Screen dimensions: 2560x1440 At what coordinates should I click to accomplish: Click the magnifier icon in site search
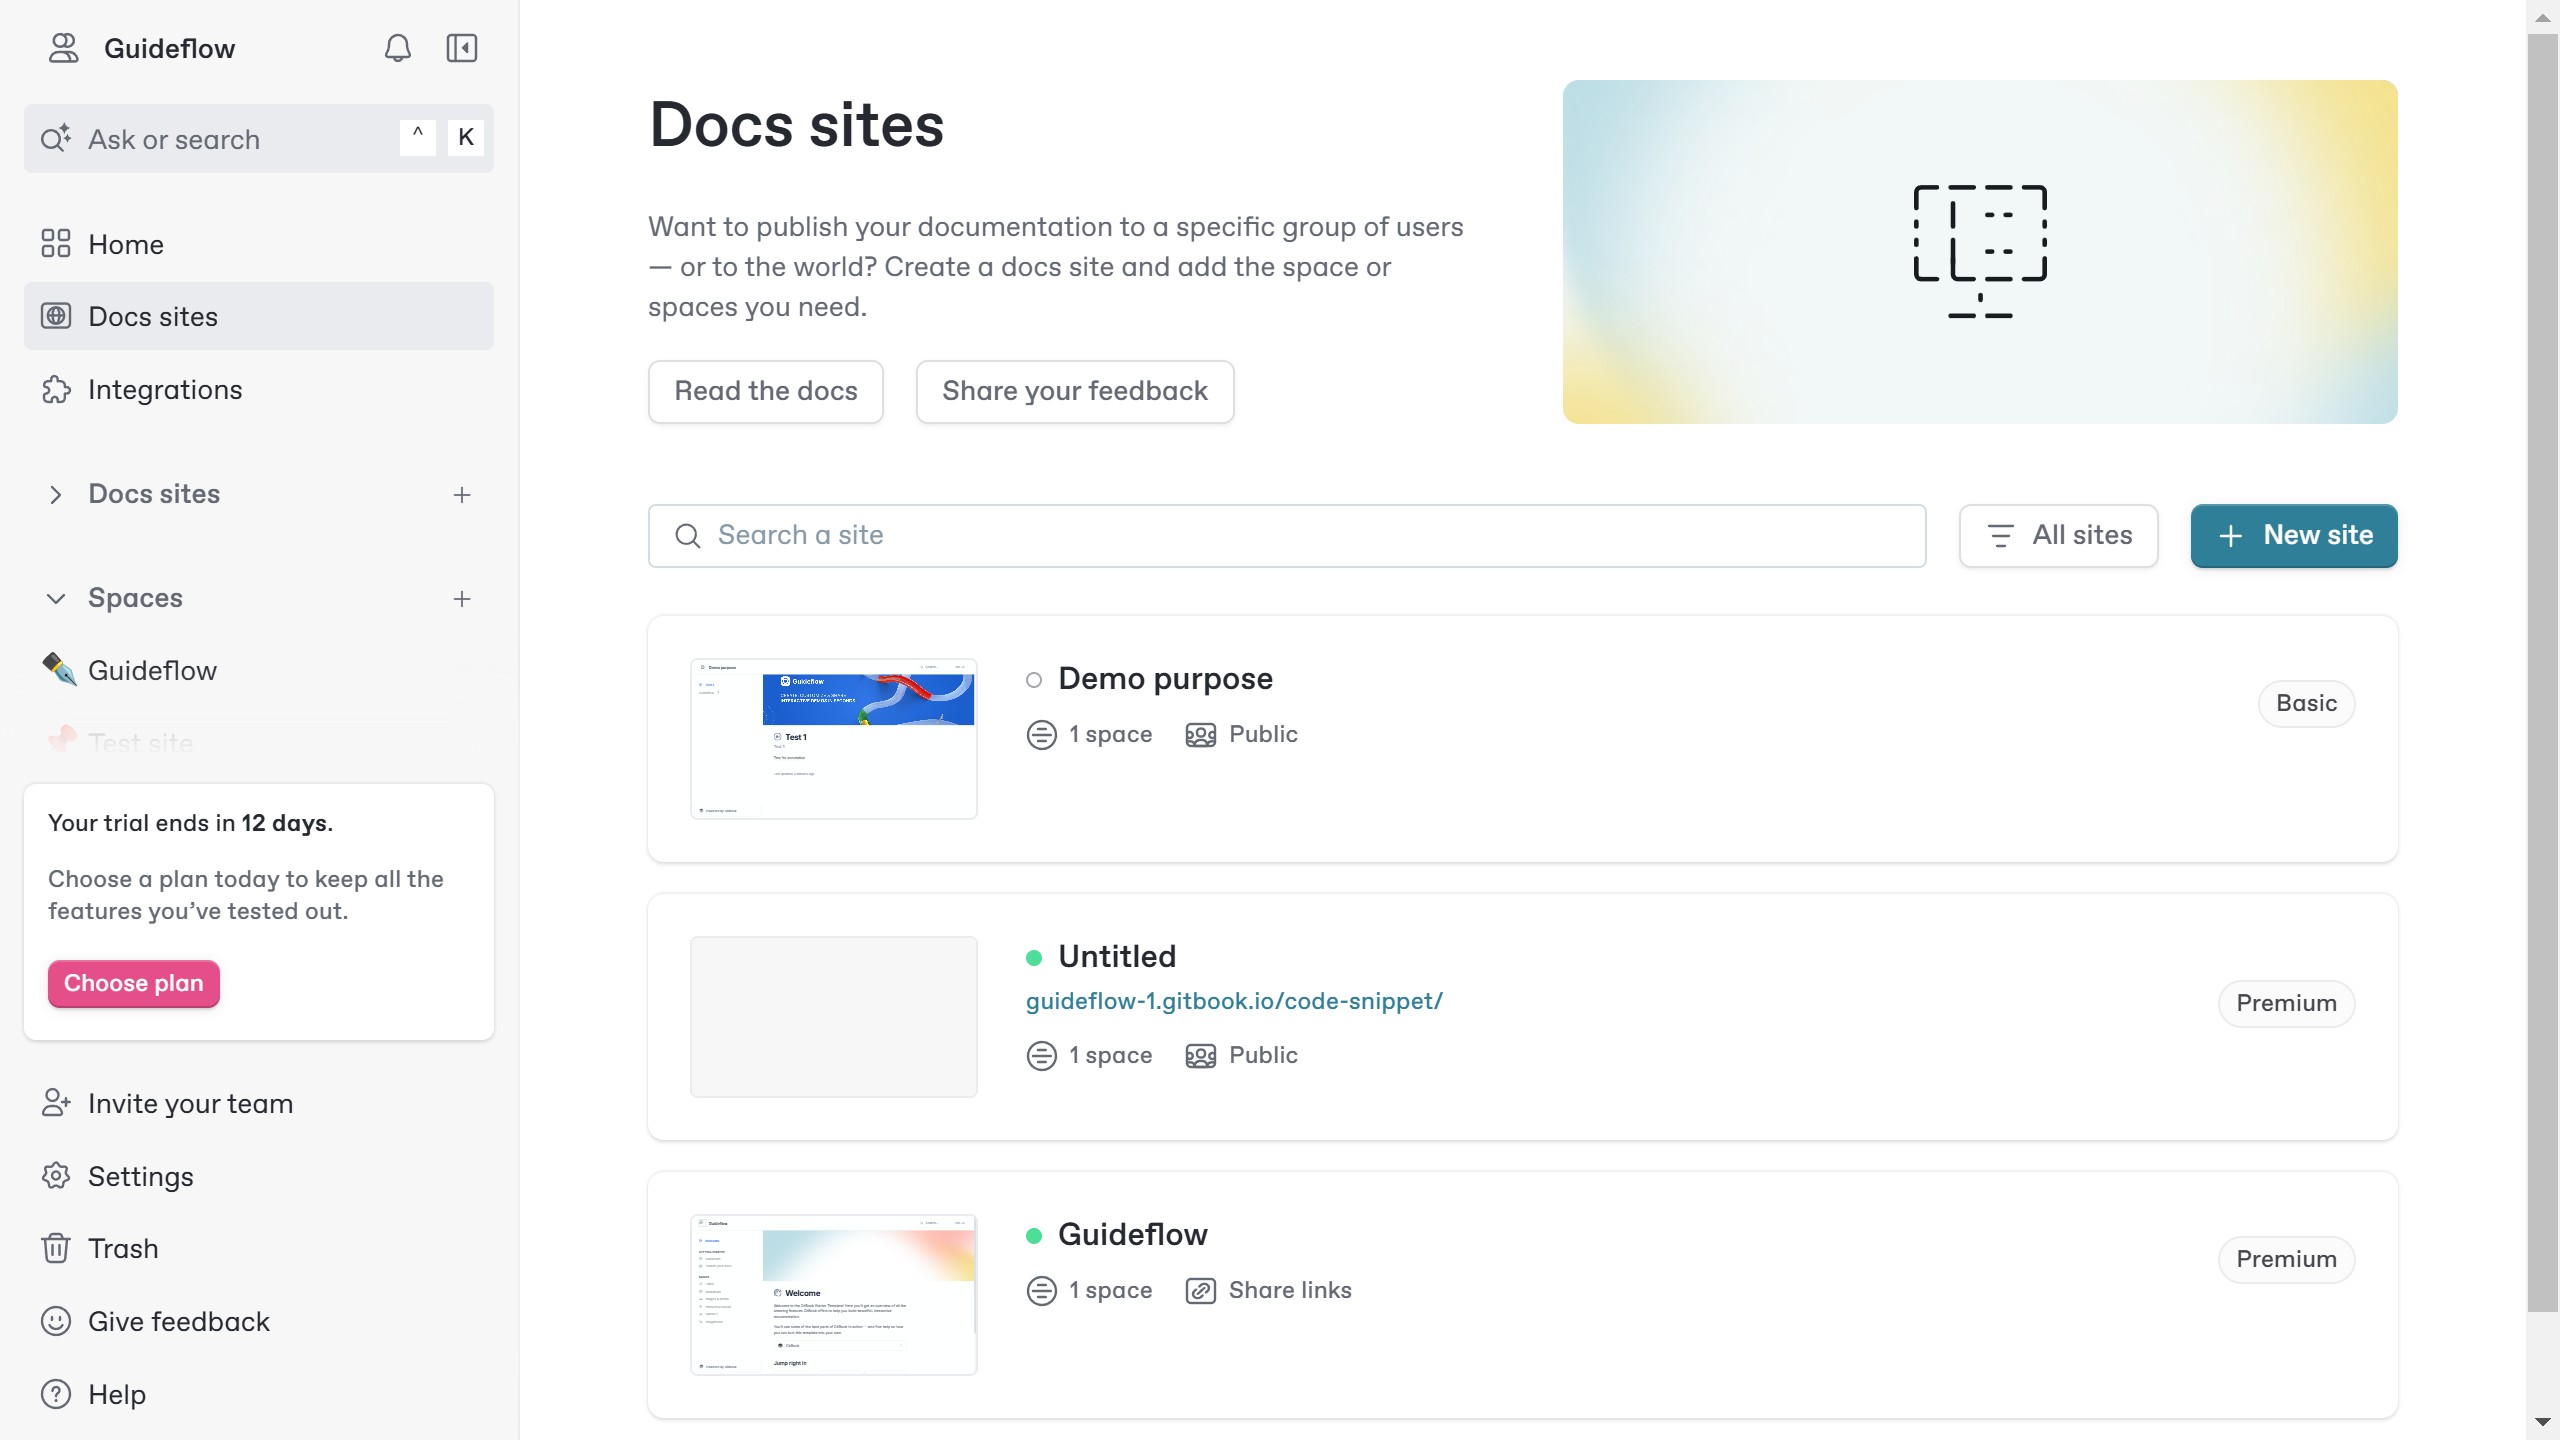pyautogui.click(x=688, y=536)
